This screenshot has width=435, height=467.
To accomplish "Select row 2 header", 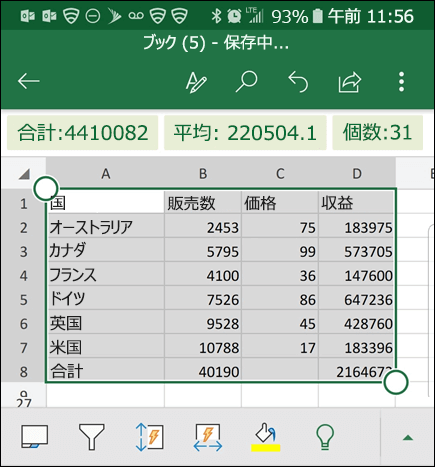I will [x=23, y=228].
